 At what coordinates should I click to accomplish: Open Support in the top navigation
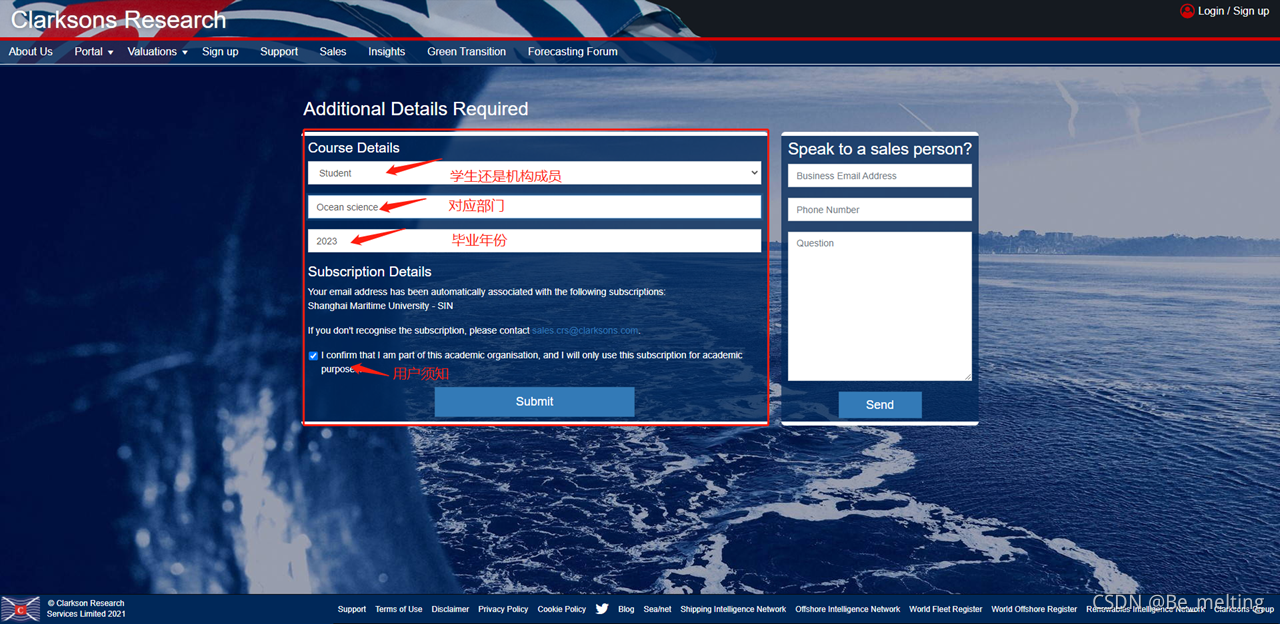(279, 51)
